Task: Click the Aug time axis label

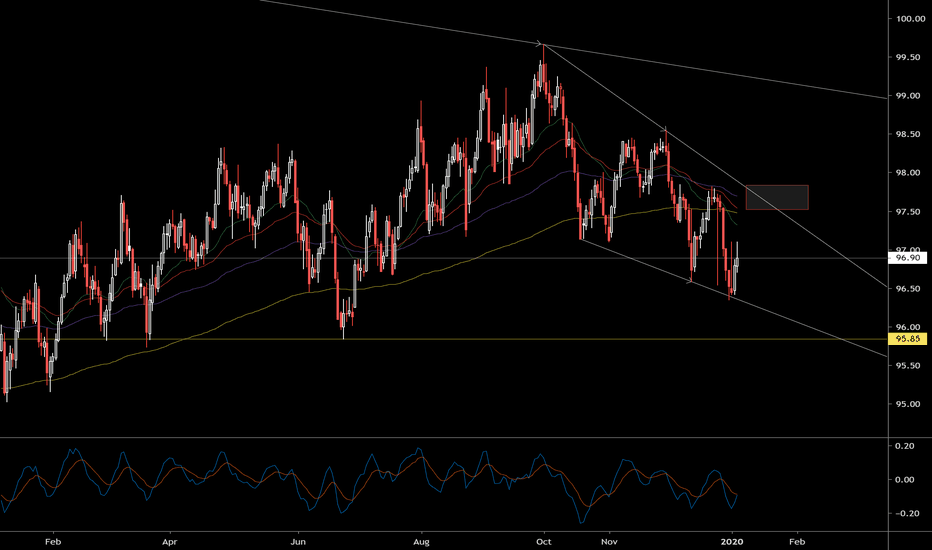Action: coord(421,542)
